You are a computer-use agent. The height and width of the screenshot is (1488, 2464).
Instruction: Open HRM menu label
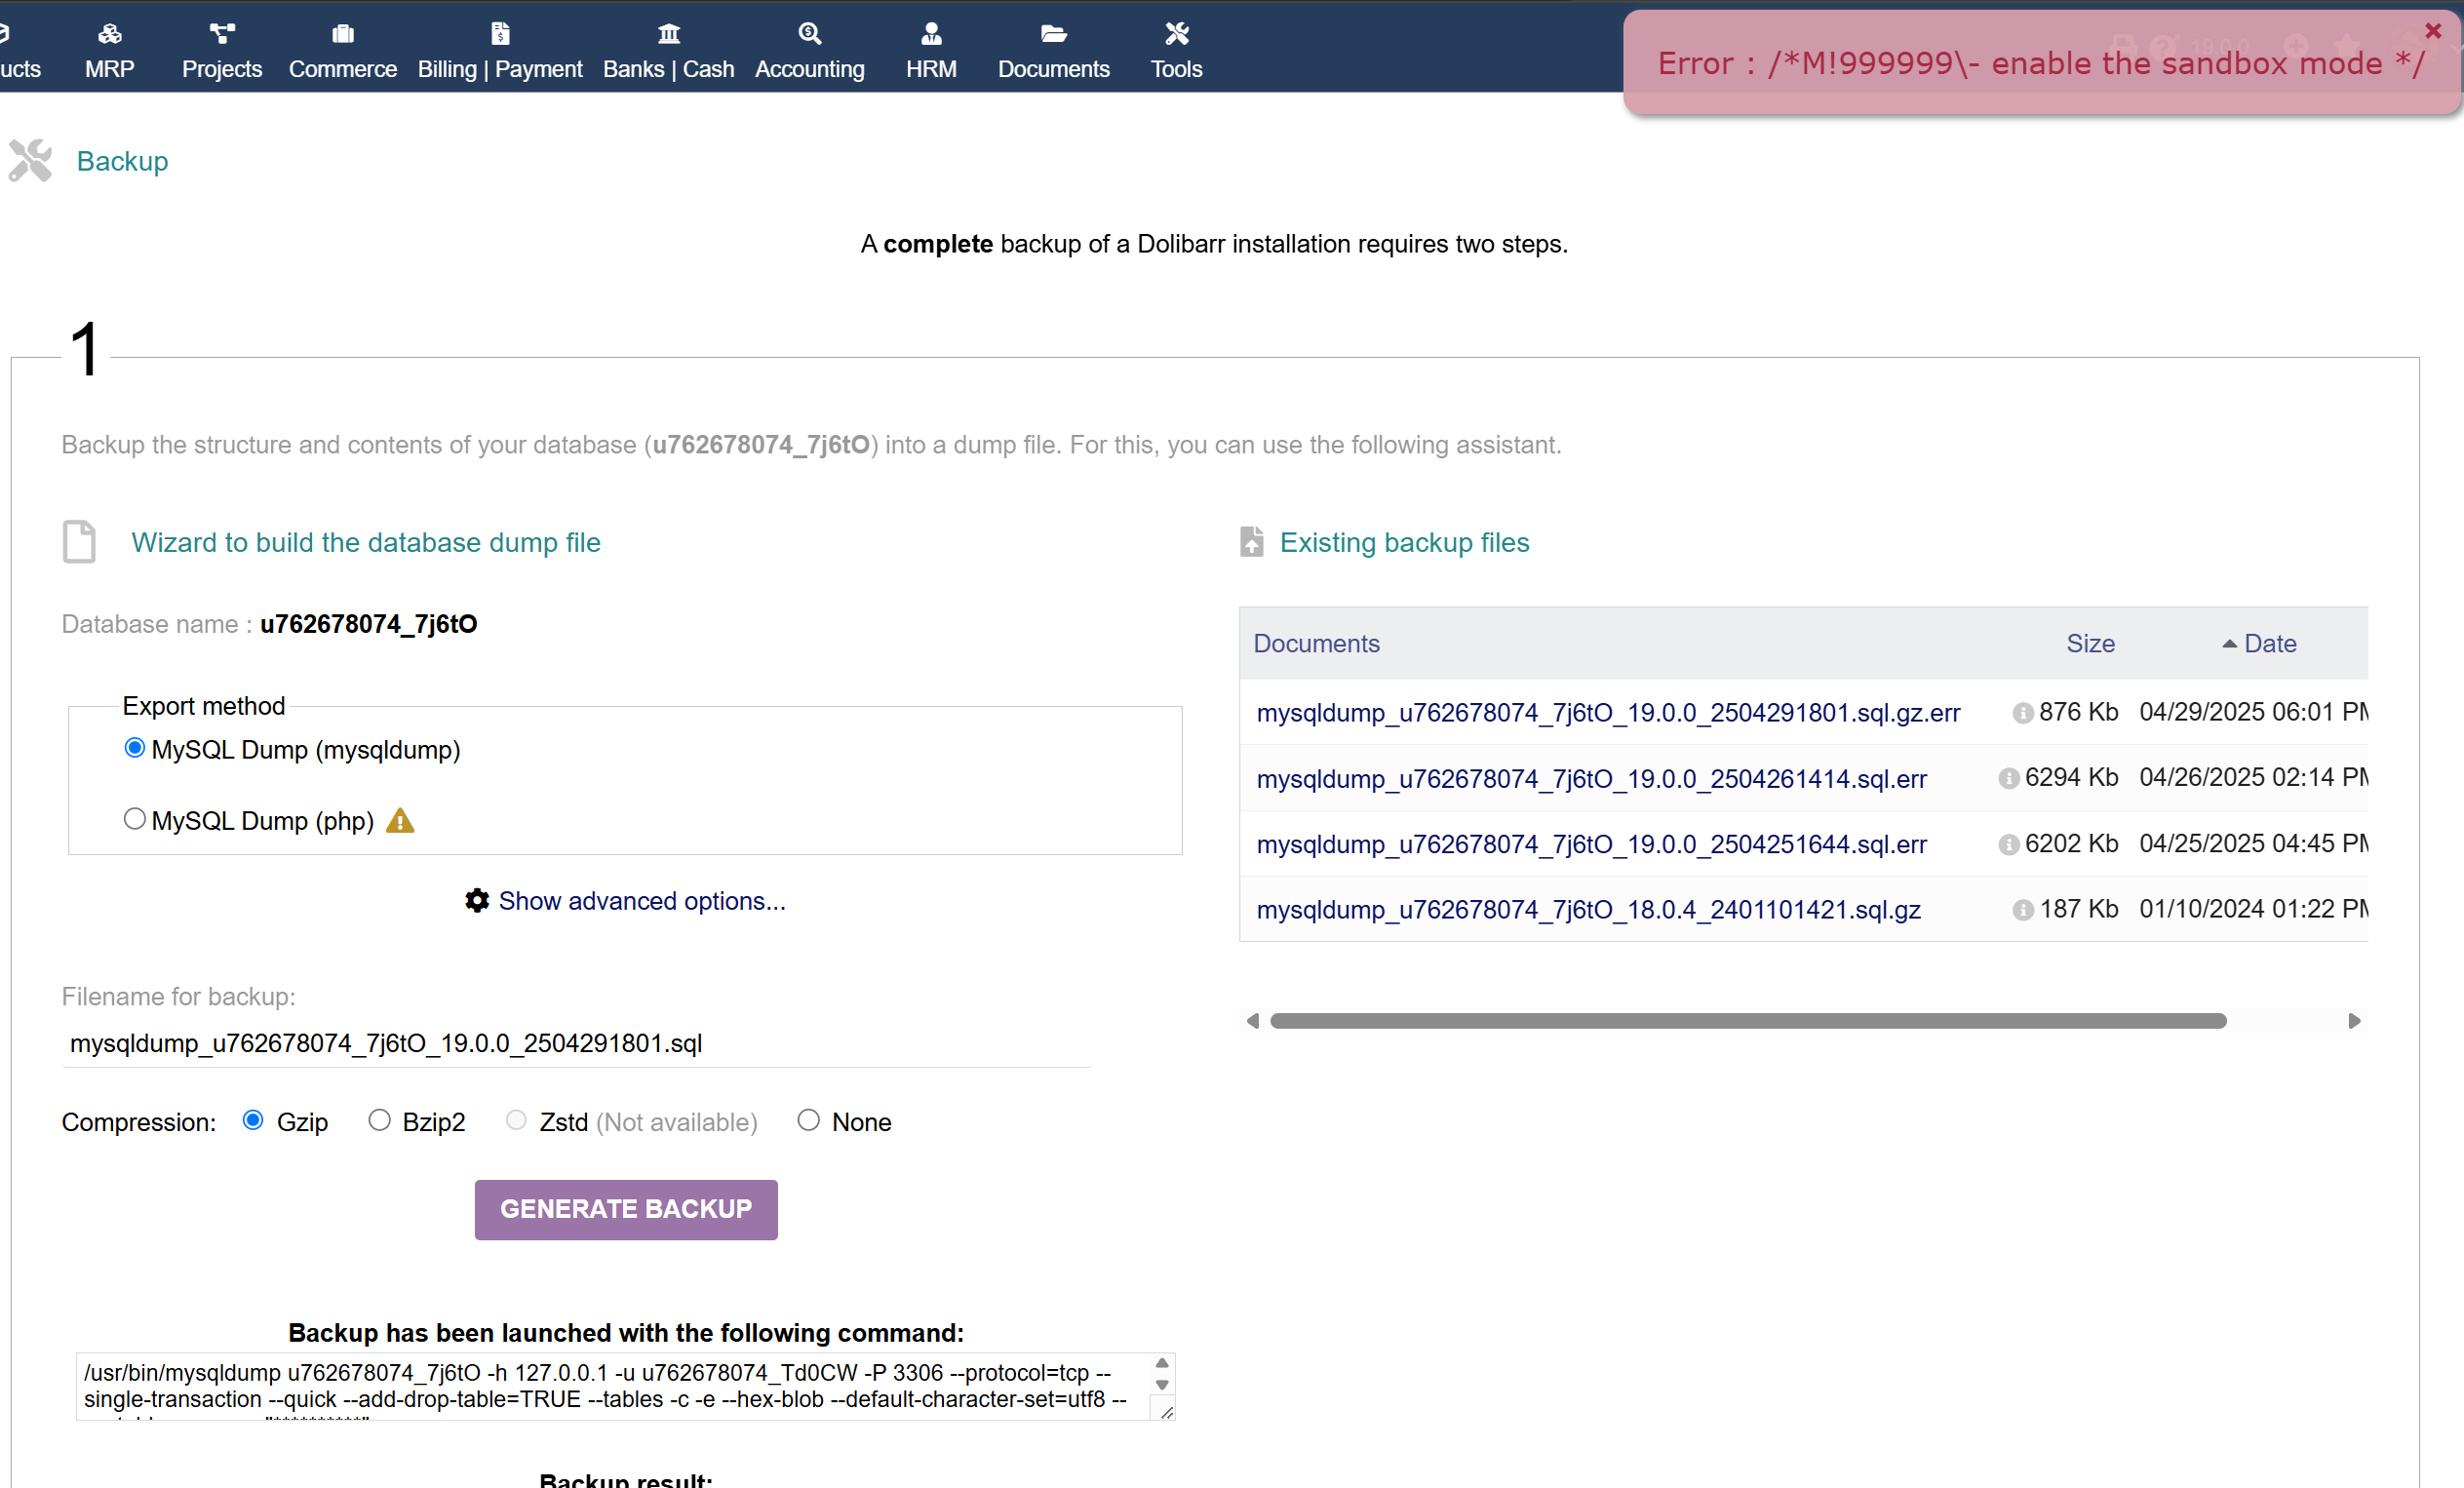(931, 69)
